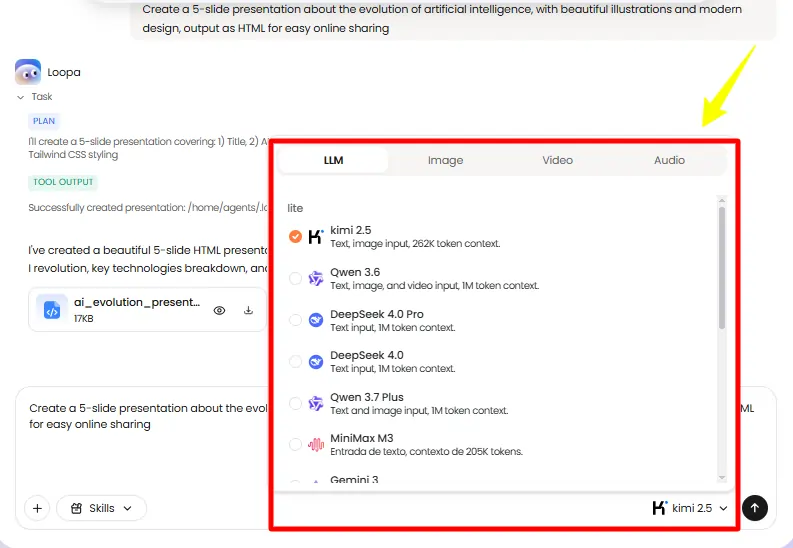The image size is (793, 548).
Task: Click 'Text and image input, 1M token context.' text
Action: [419, 410]
